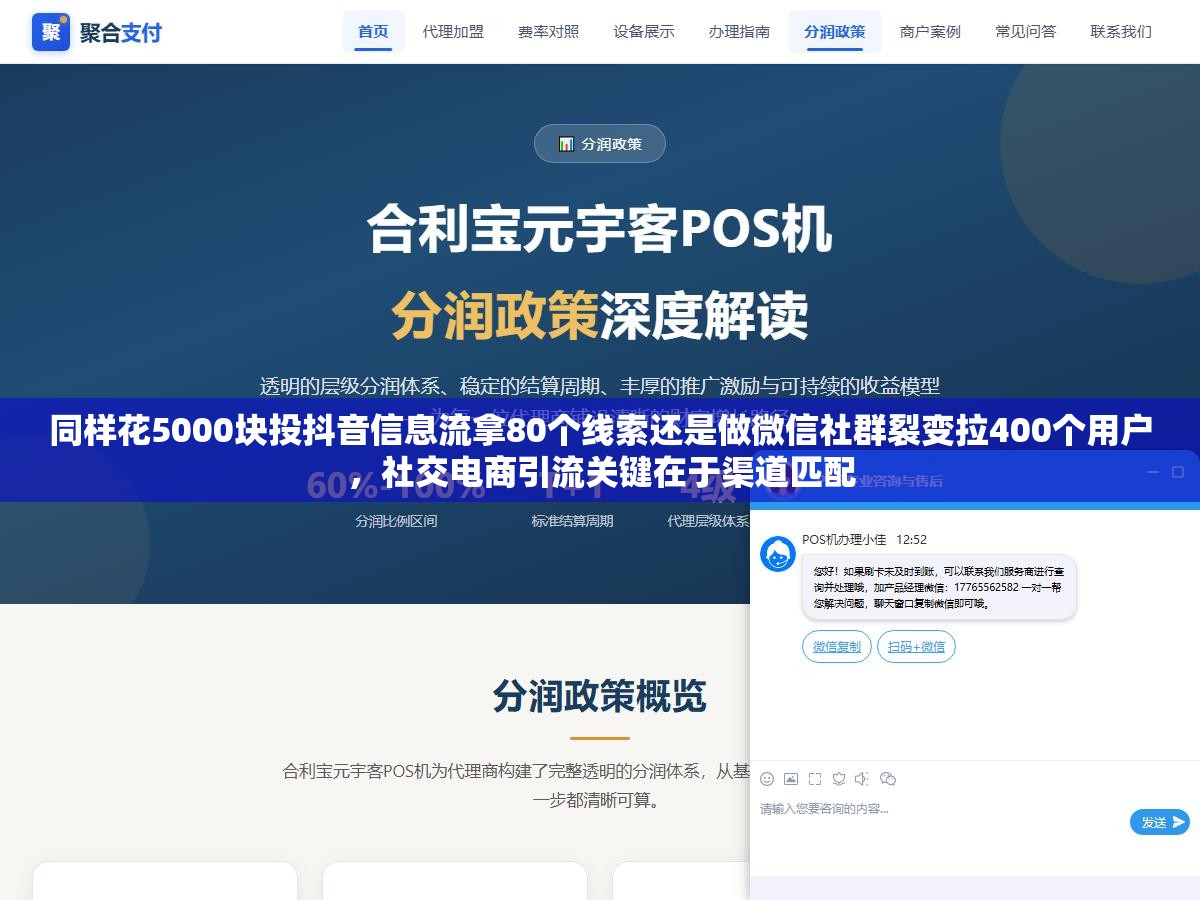Click the 微信复制 button

coord(837,647)
